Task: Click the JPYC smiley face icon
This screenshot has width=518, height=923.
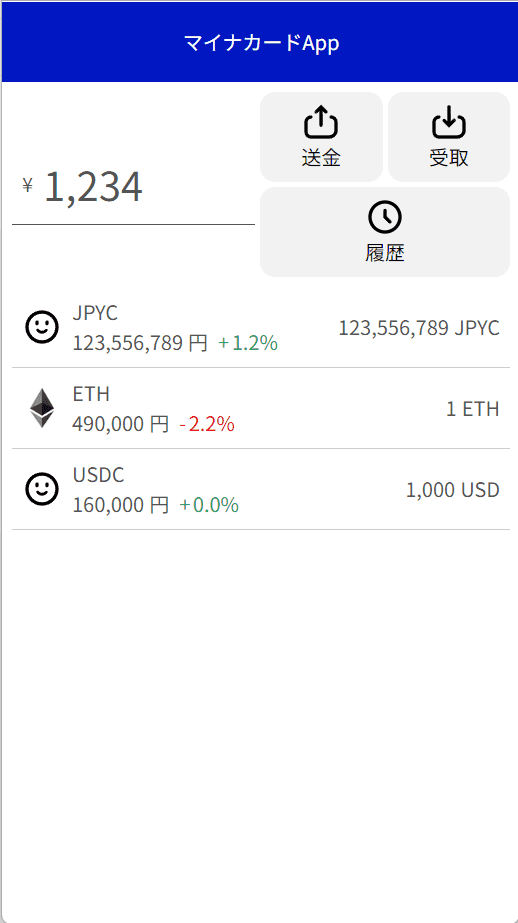Action: coord(42,327)
